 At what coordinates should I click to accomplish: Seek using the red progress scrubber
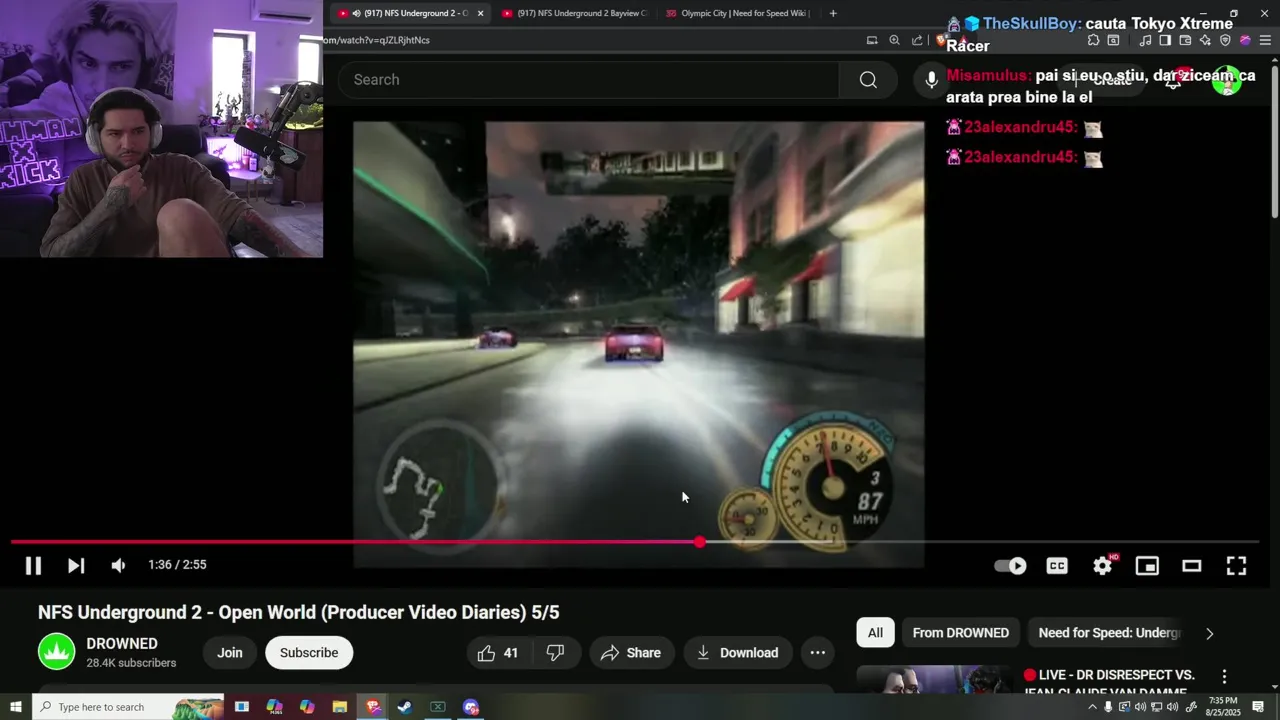pos(700,542)
